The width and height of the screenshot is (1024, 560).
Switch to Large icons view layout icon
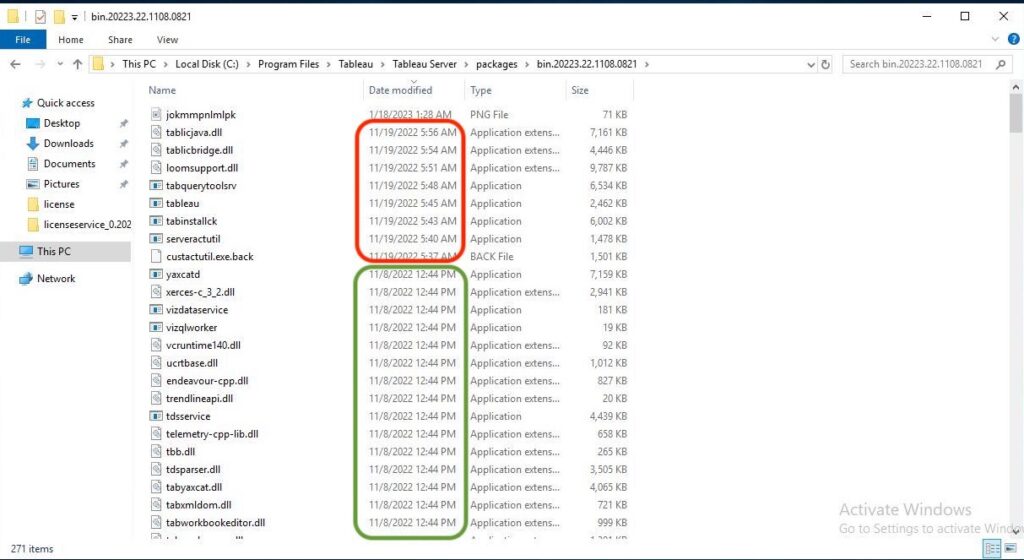tap(1010, 548)
